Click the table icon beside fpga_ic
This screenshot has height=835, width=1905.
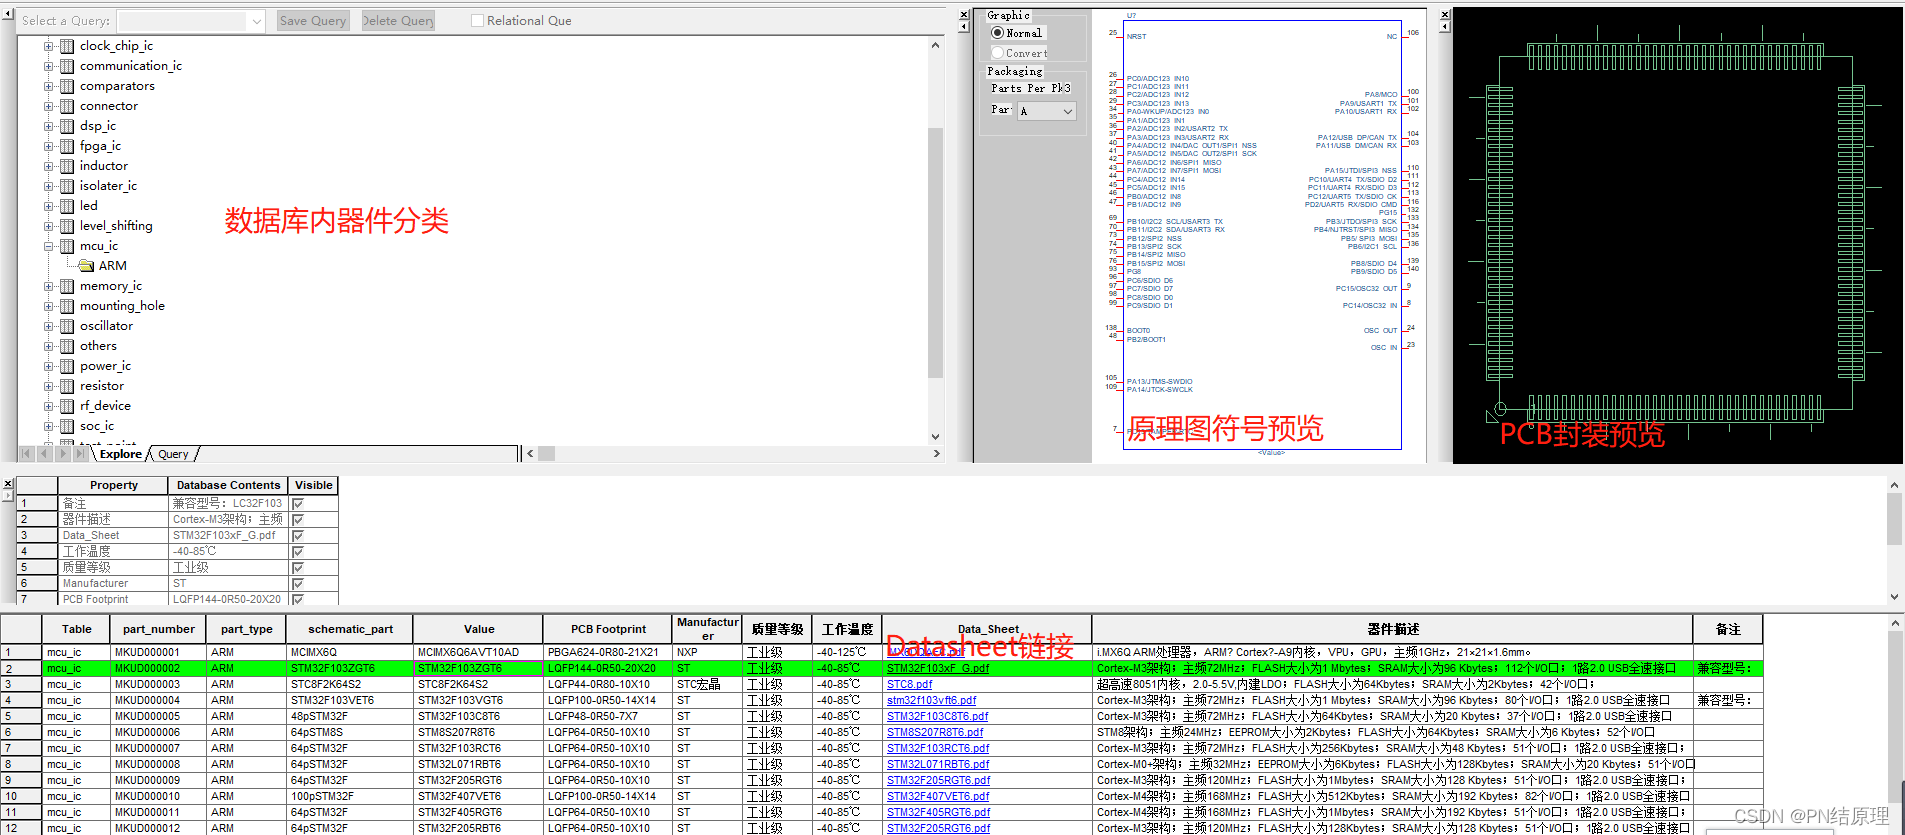click(x=67, y=146)
